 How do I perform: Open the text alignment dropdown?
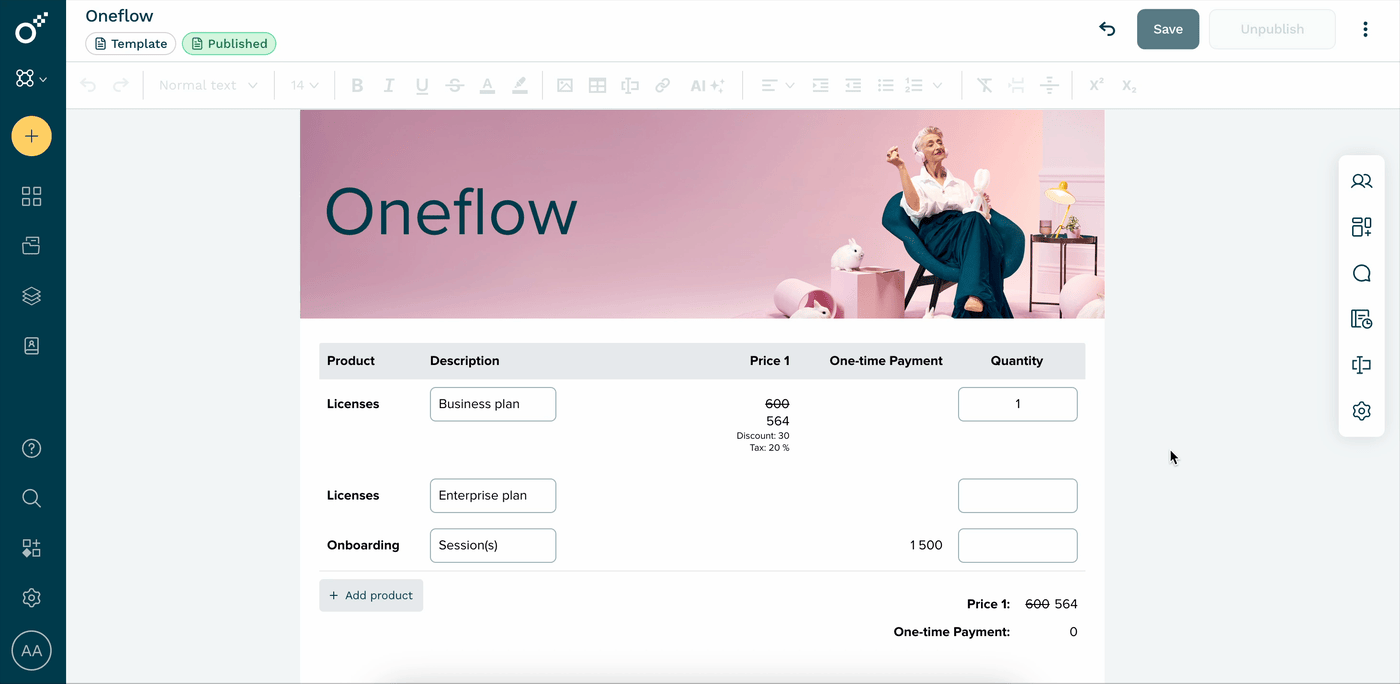pyautogui.click(x=777, y=85)
